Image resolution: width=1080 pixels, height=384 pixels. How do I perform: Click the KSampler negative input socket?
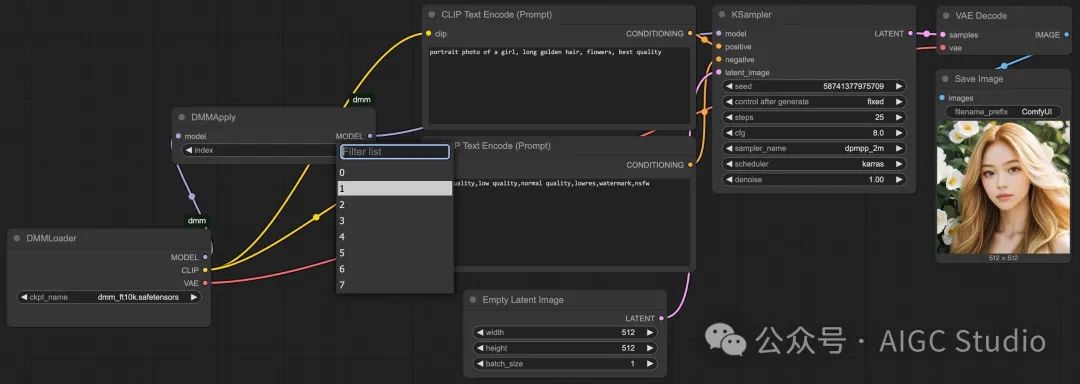pyautogui.click(x=718, y=59)
